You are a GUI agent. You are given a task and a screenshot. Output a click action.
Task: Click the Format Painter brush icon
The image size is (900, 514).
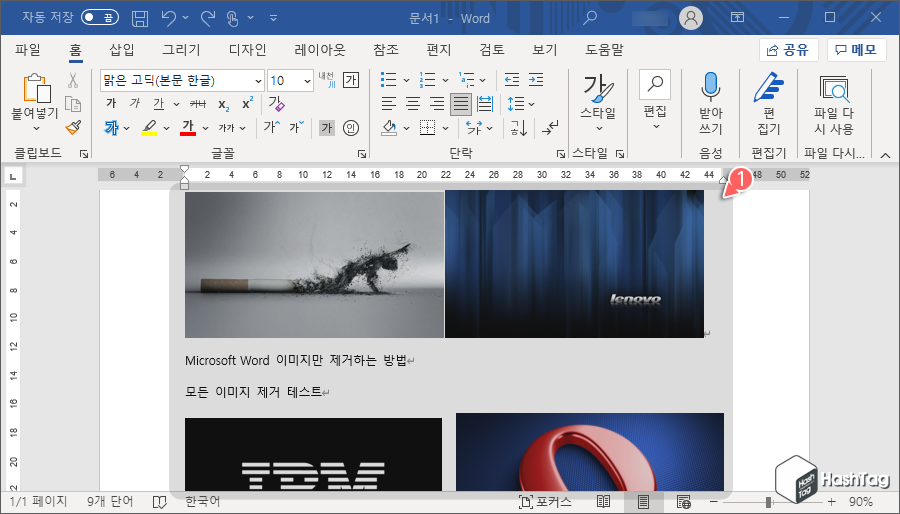coord(73,127)
